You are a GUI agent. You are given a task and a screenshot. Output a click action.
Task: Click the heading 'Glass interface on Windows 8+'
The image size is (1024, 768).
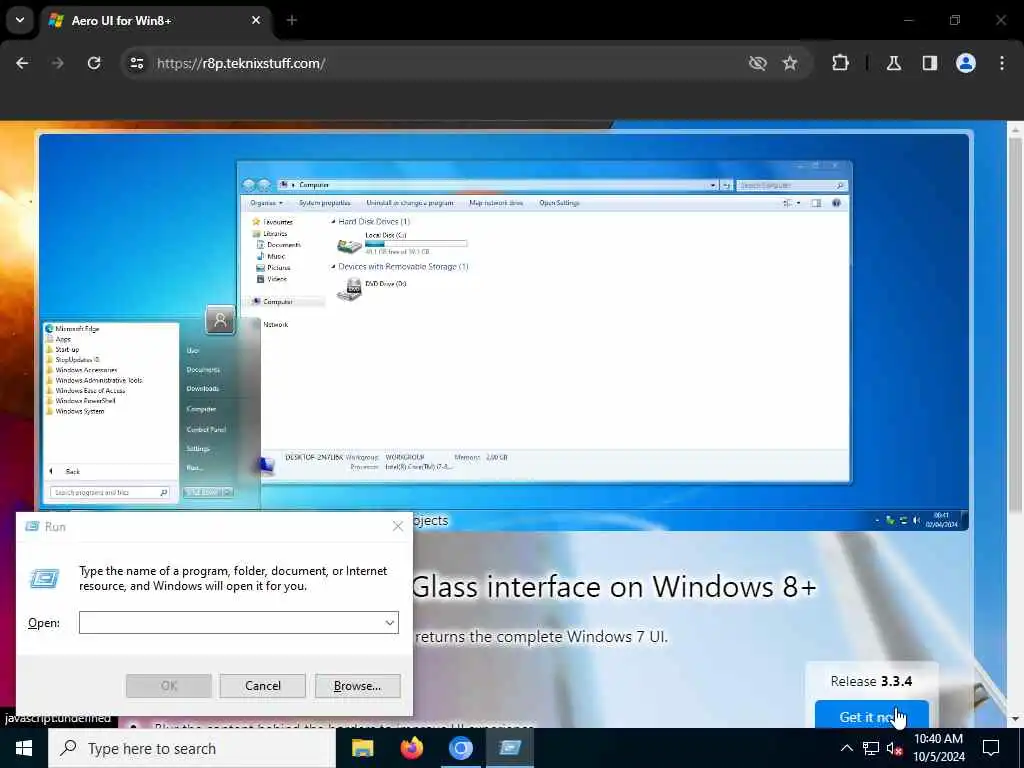614,586
